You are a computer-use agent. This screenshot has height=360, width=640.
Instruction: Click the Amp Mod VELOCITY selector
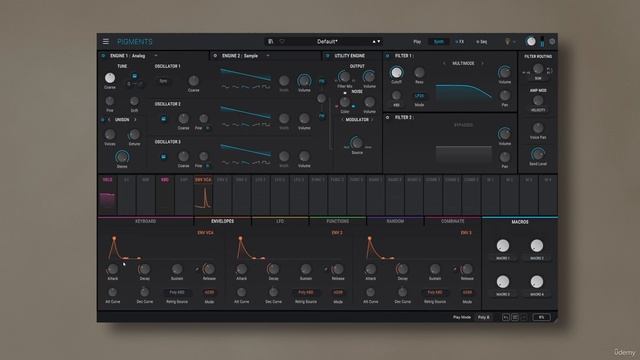(x=538, y=110)
